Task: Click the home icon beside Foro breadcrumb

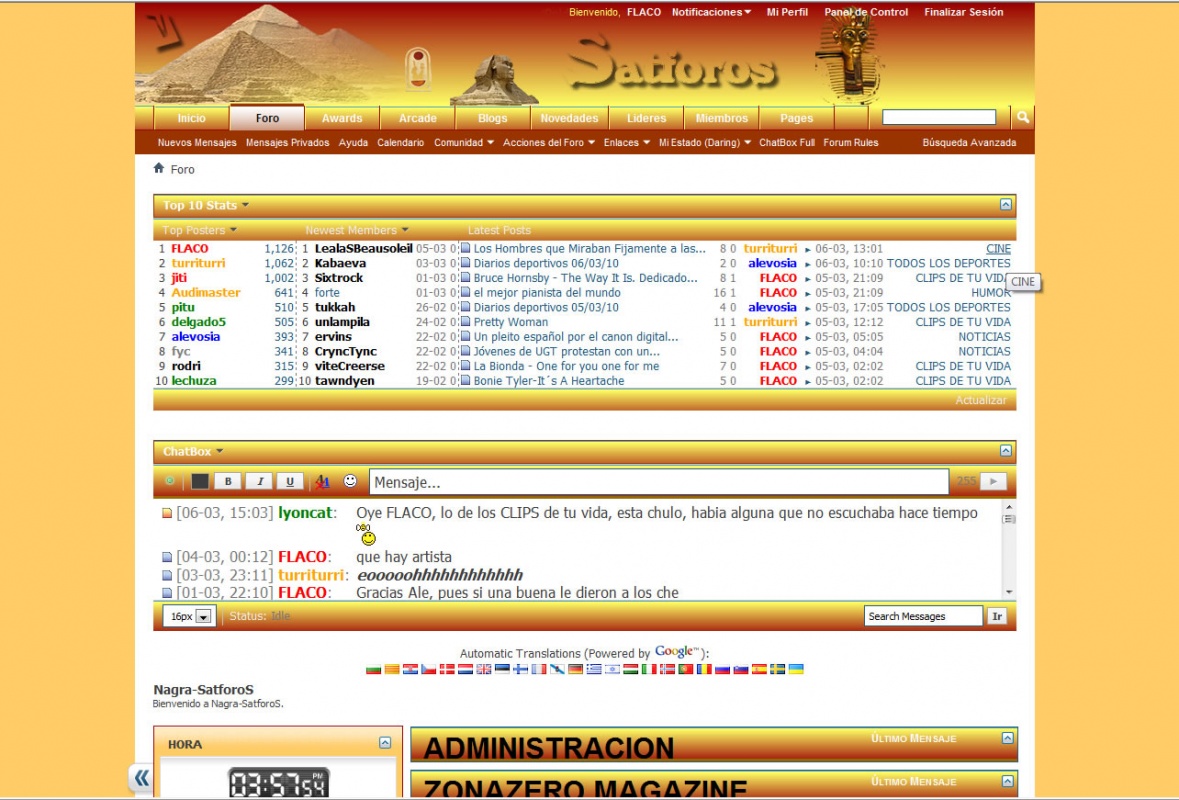Action: click(159, 169)
